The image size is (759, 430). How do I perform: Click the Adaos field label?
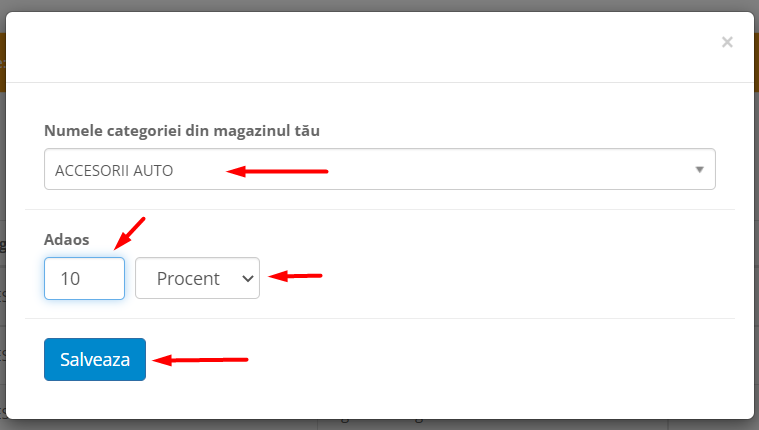tap(67, 239)
